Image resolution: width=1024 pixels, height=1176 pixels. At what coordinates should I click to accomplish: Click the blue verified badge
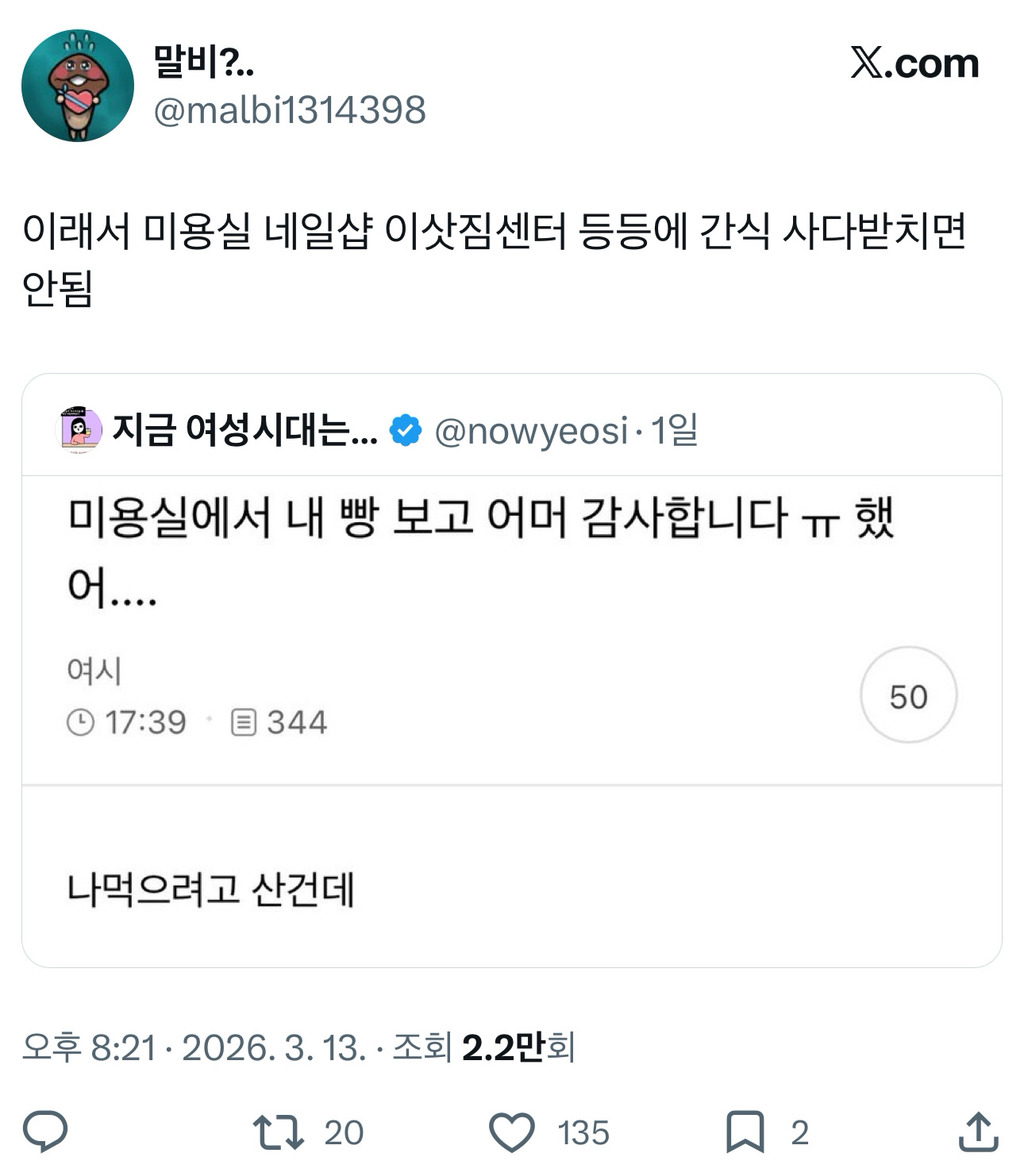point(405,431)
